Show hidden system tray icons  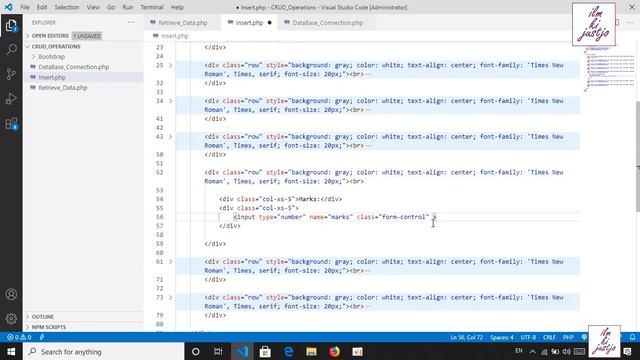(533, 351)
